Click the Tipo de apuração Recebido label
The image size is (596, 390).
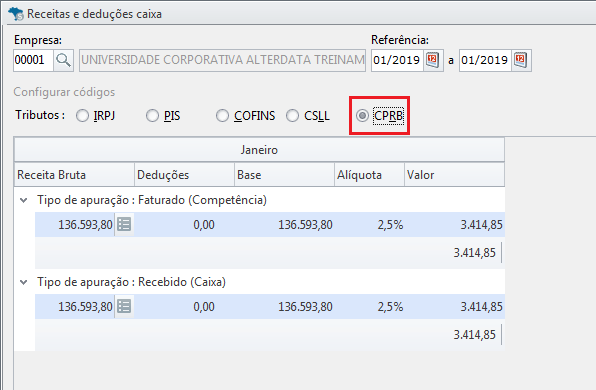coord(131,282)
